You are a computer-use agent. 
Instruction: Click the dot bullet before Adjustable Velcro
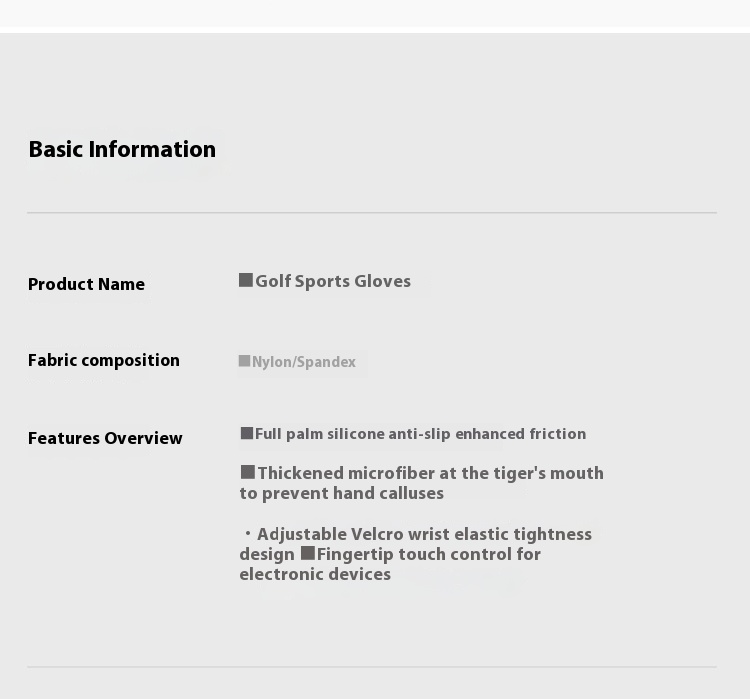pos(248,534)
